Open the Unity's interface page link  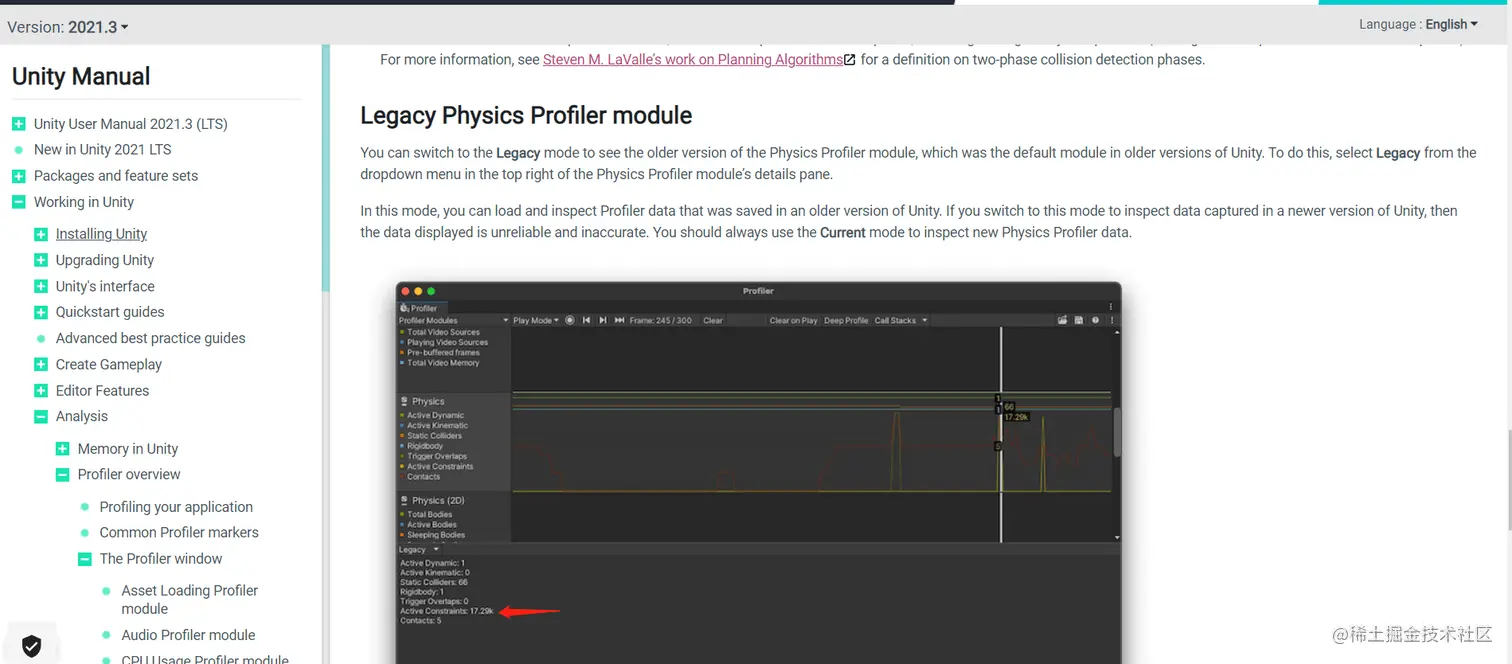point(105,286)
